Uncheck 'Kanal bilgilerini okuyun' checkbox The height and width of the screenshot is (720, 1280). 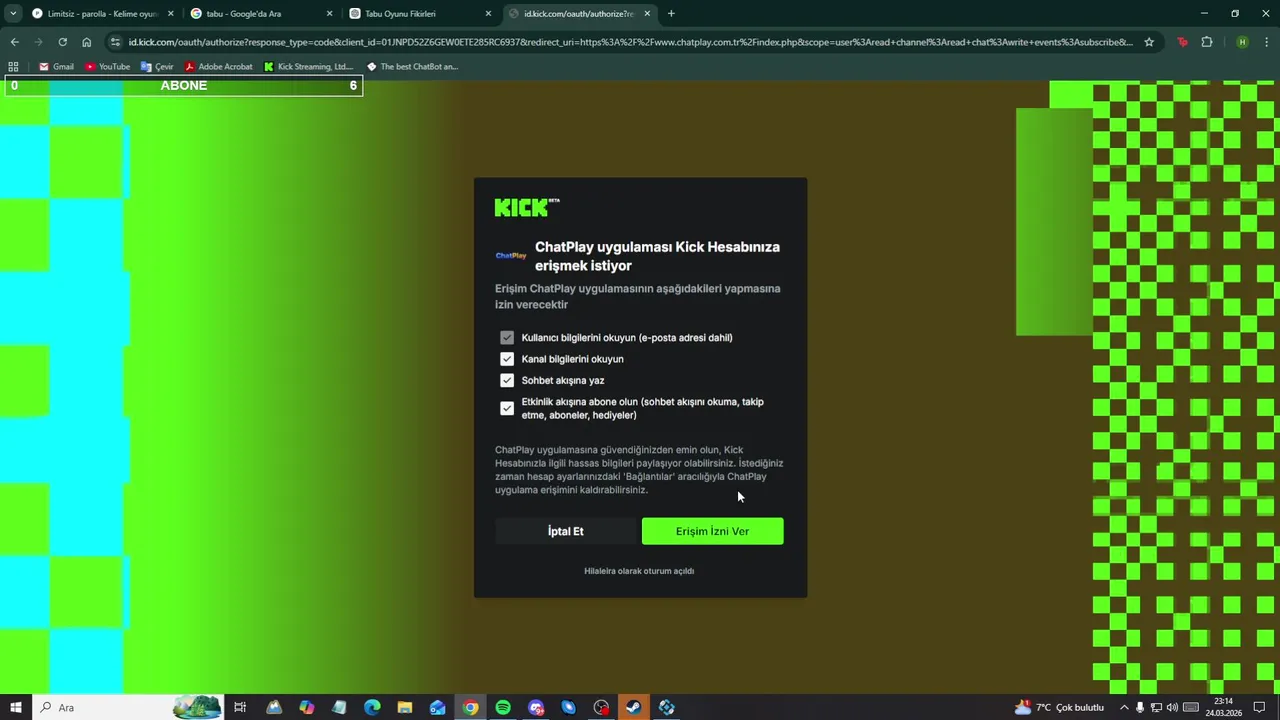(507, 359)
